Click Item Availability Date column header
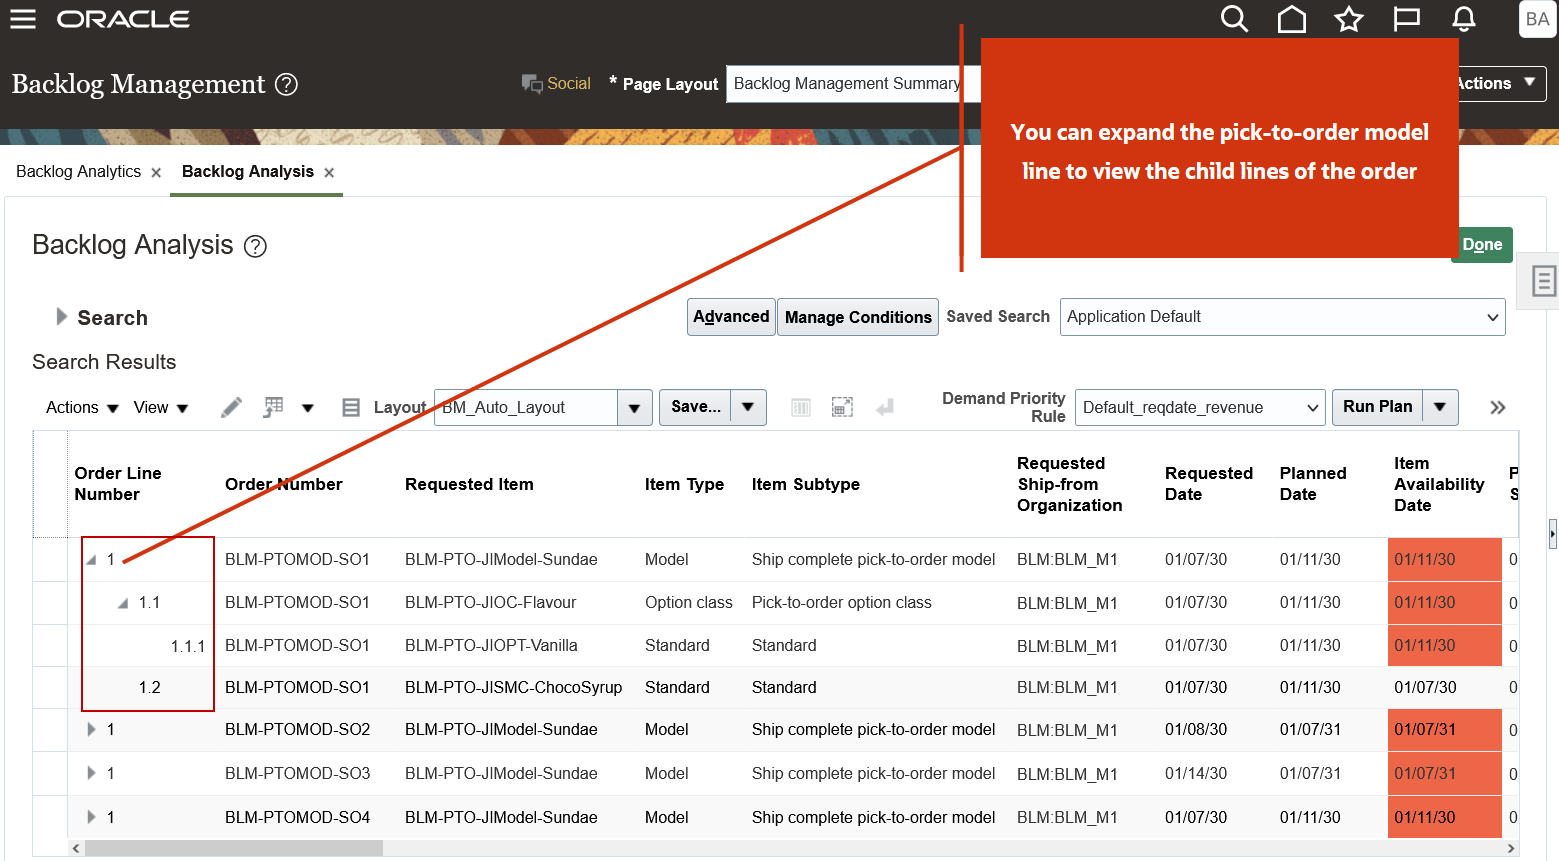The width and height of the screenshot is (1559, 861). 1439,484
